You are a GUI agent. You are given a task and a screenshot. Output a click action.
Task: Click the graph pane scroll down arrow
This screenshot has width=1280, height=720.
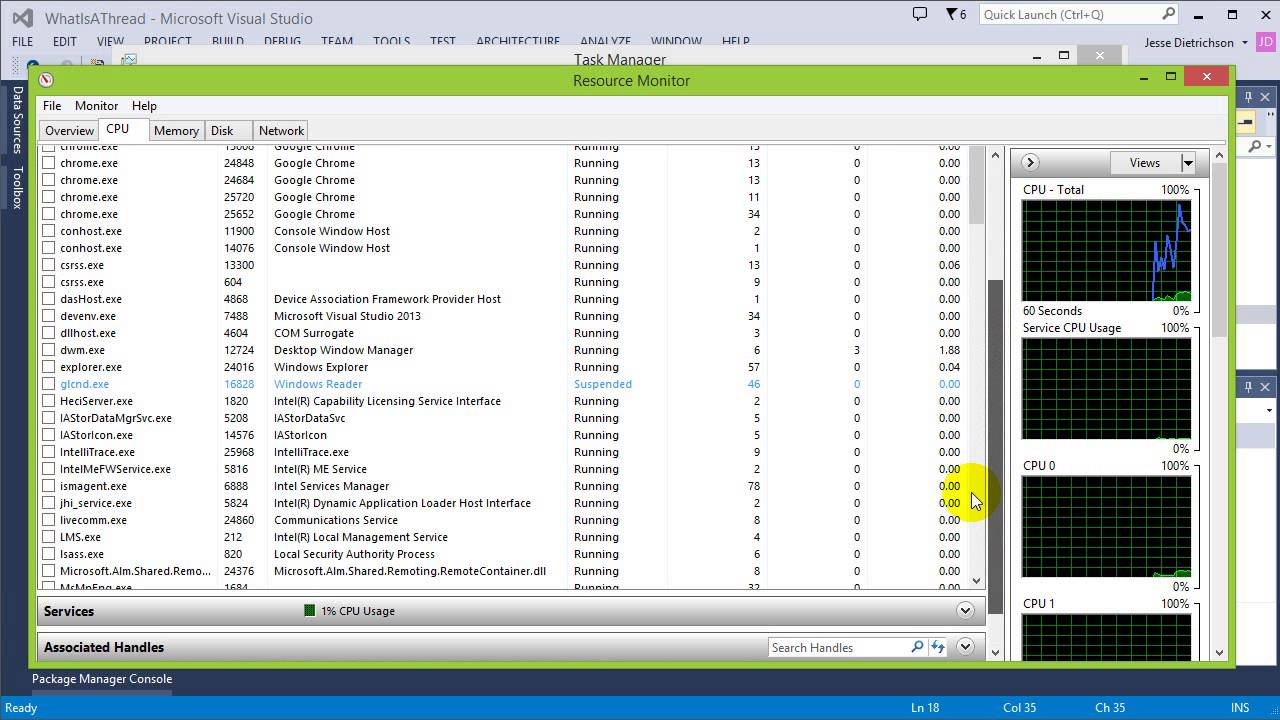coord(1219,652)
